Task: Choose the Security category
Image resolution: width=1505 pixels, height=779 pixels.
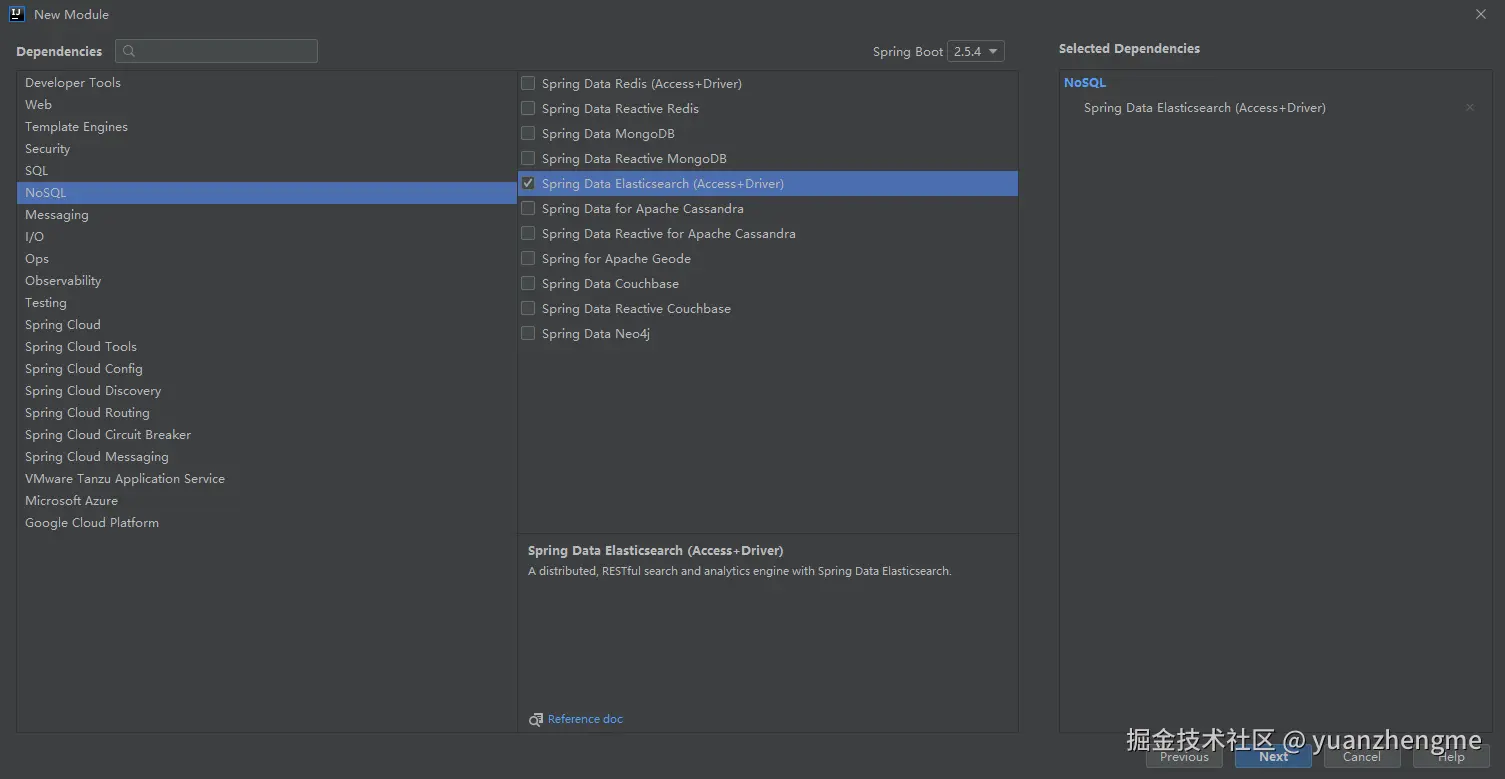Action: click(266, 149)
